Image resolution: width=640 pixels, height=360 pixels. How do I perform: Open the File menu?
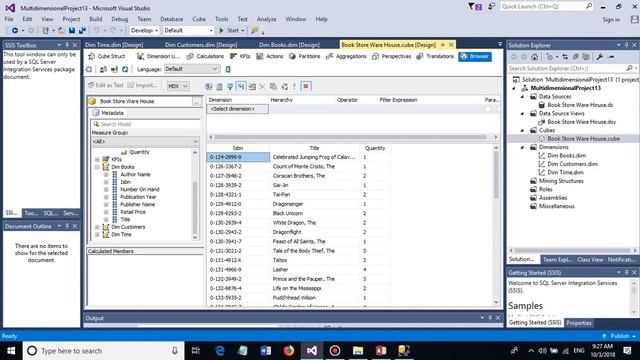coord(9,19)
